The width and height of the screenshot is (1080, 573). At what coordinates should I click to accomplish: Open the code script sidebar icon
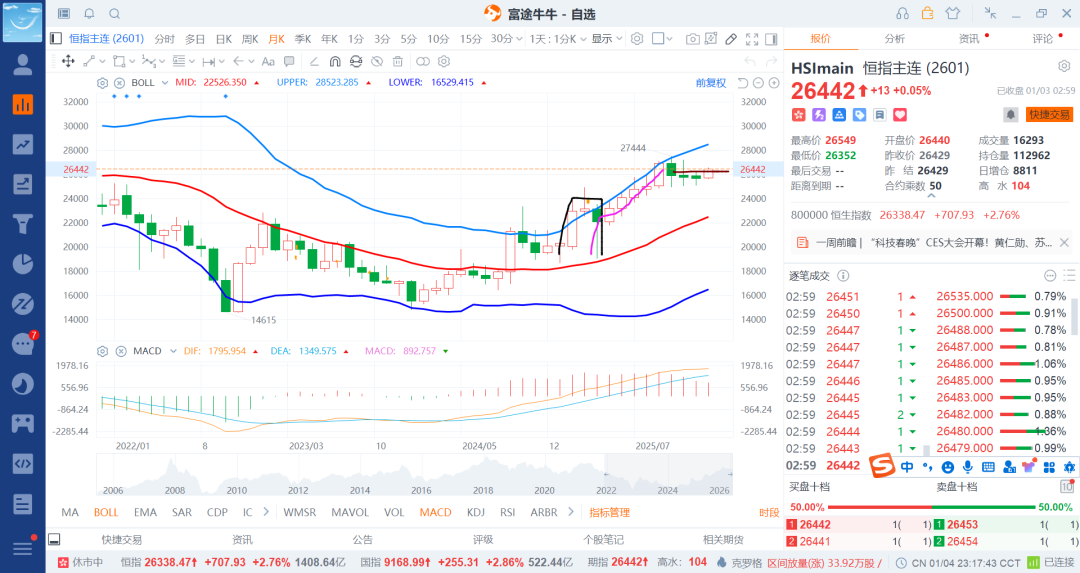pyautogui.click(x=23, y=463)
